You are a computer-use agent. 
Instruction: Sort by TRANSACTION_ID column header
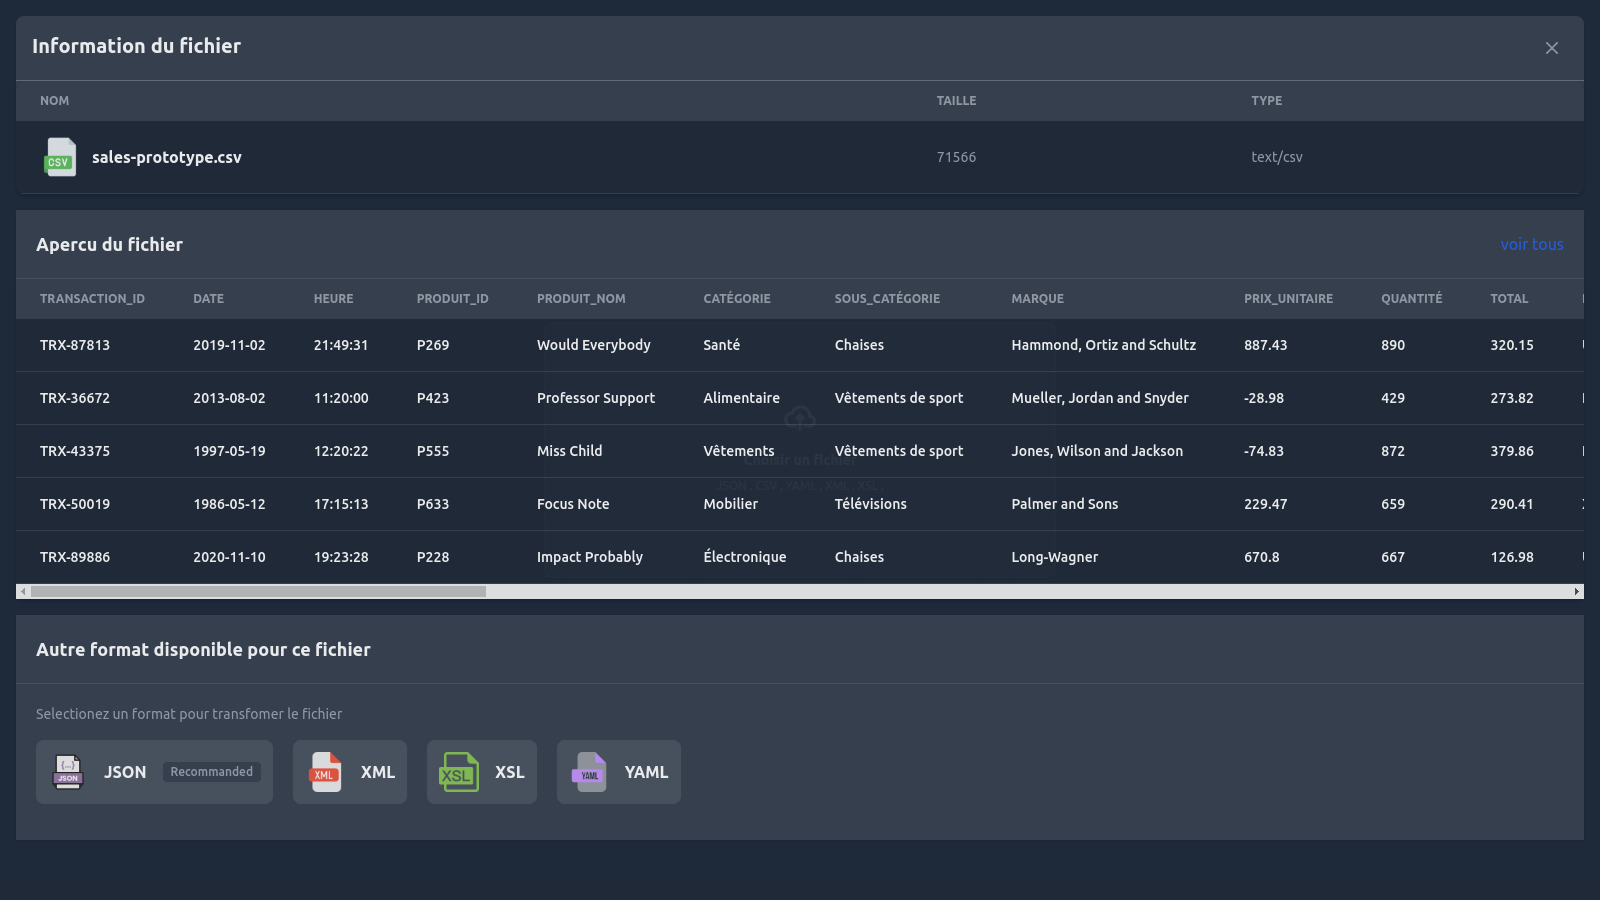(92, 298)
